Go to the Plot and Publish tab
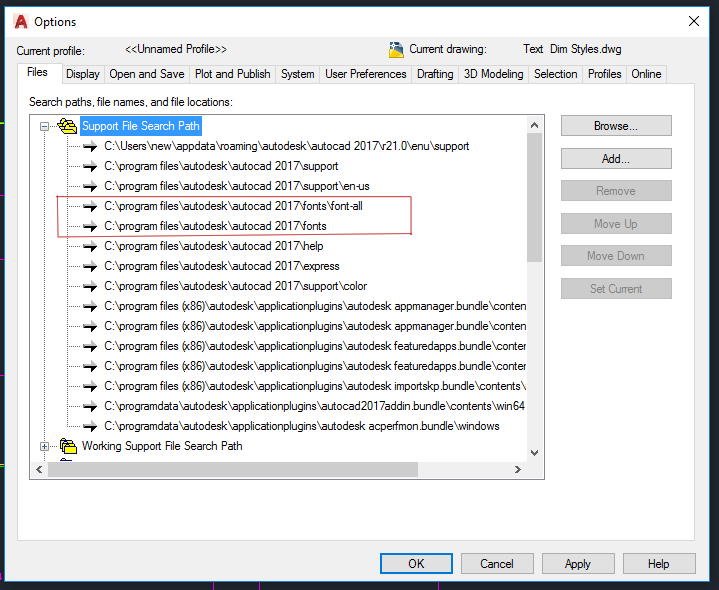Viewport: 719px width, 590px height. pyautogui.click(x=232, y=74)
